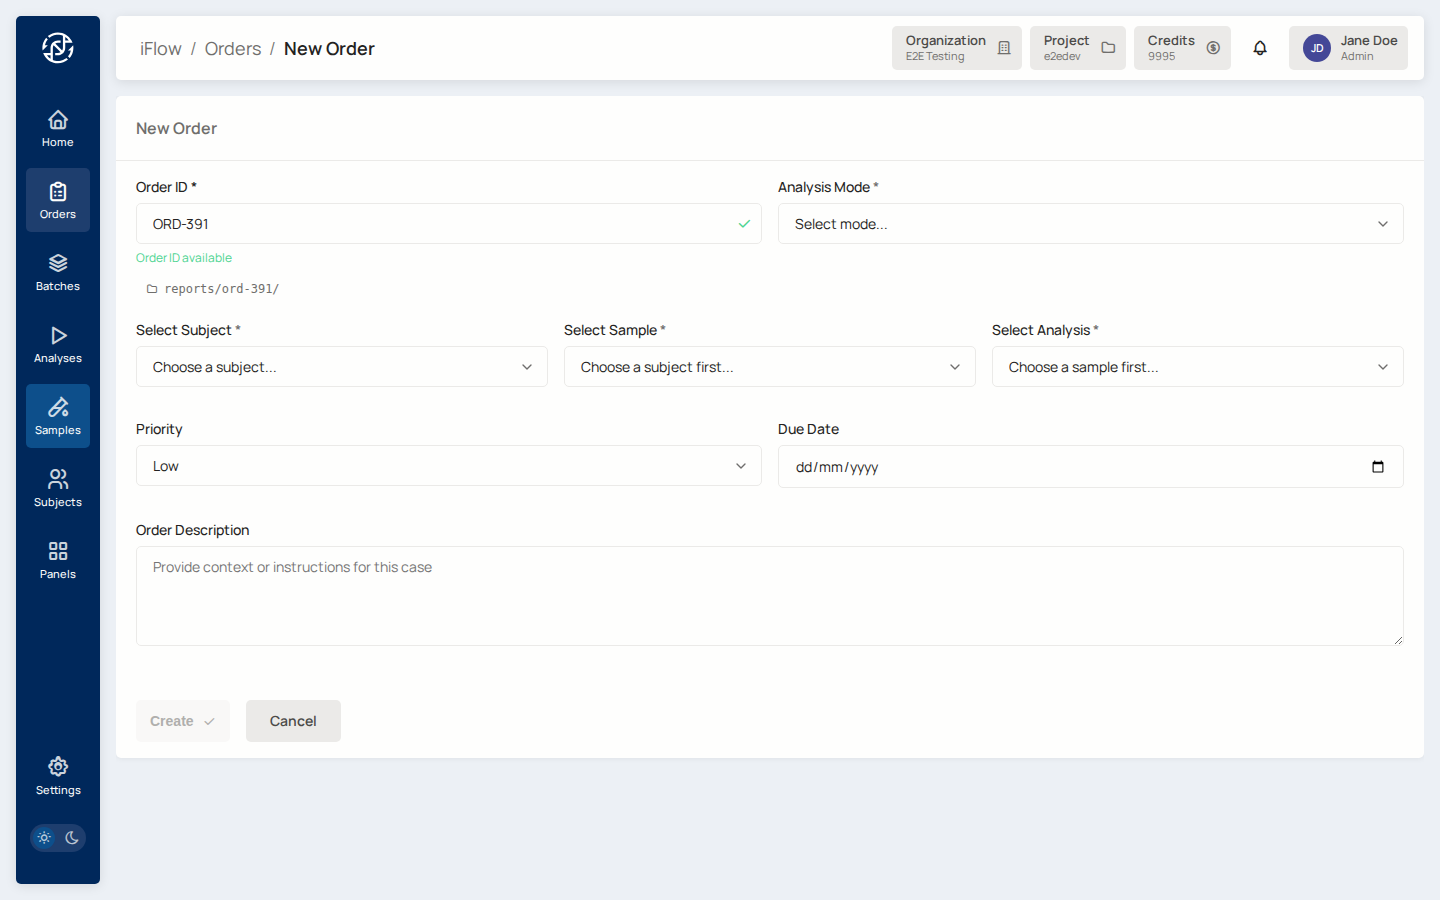Screen dimensions: 1440x900
Task: Open the Jane Doe Admin account menu
Action: [1348, 48]
